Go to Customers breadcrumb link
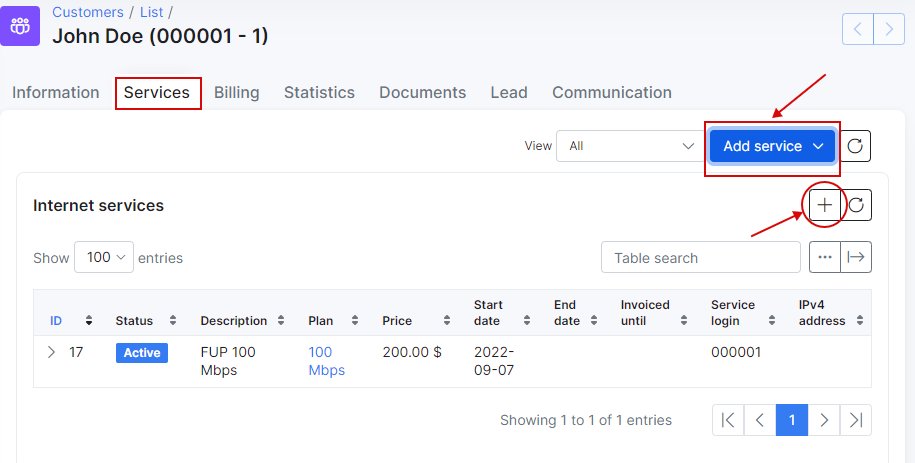 tap(88, 12)
